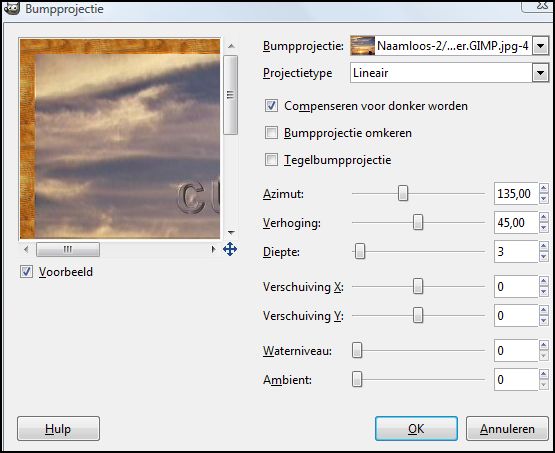Click the Diepte slider handle
Viewport: 555px width, 453px height.
point(360,252)
